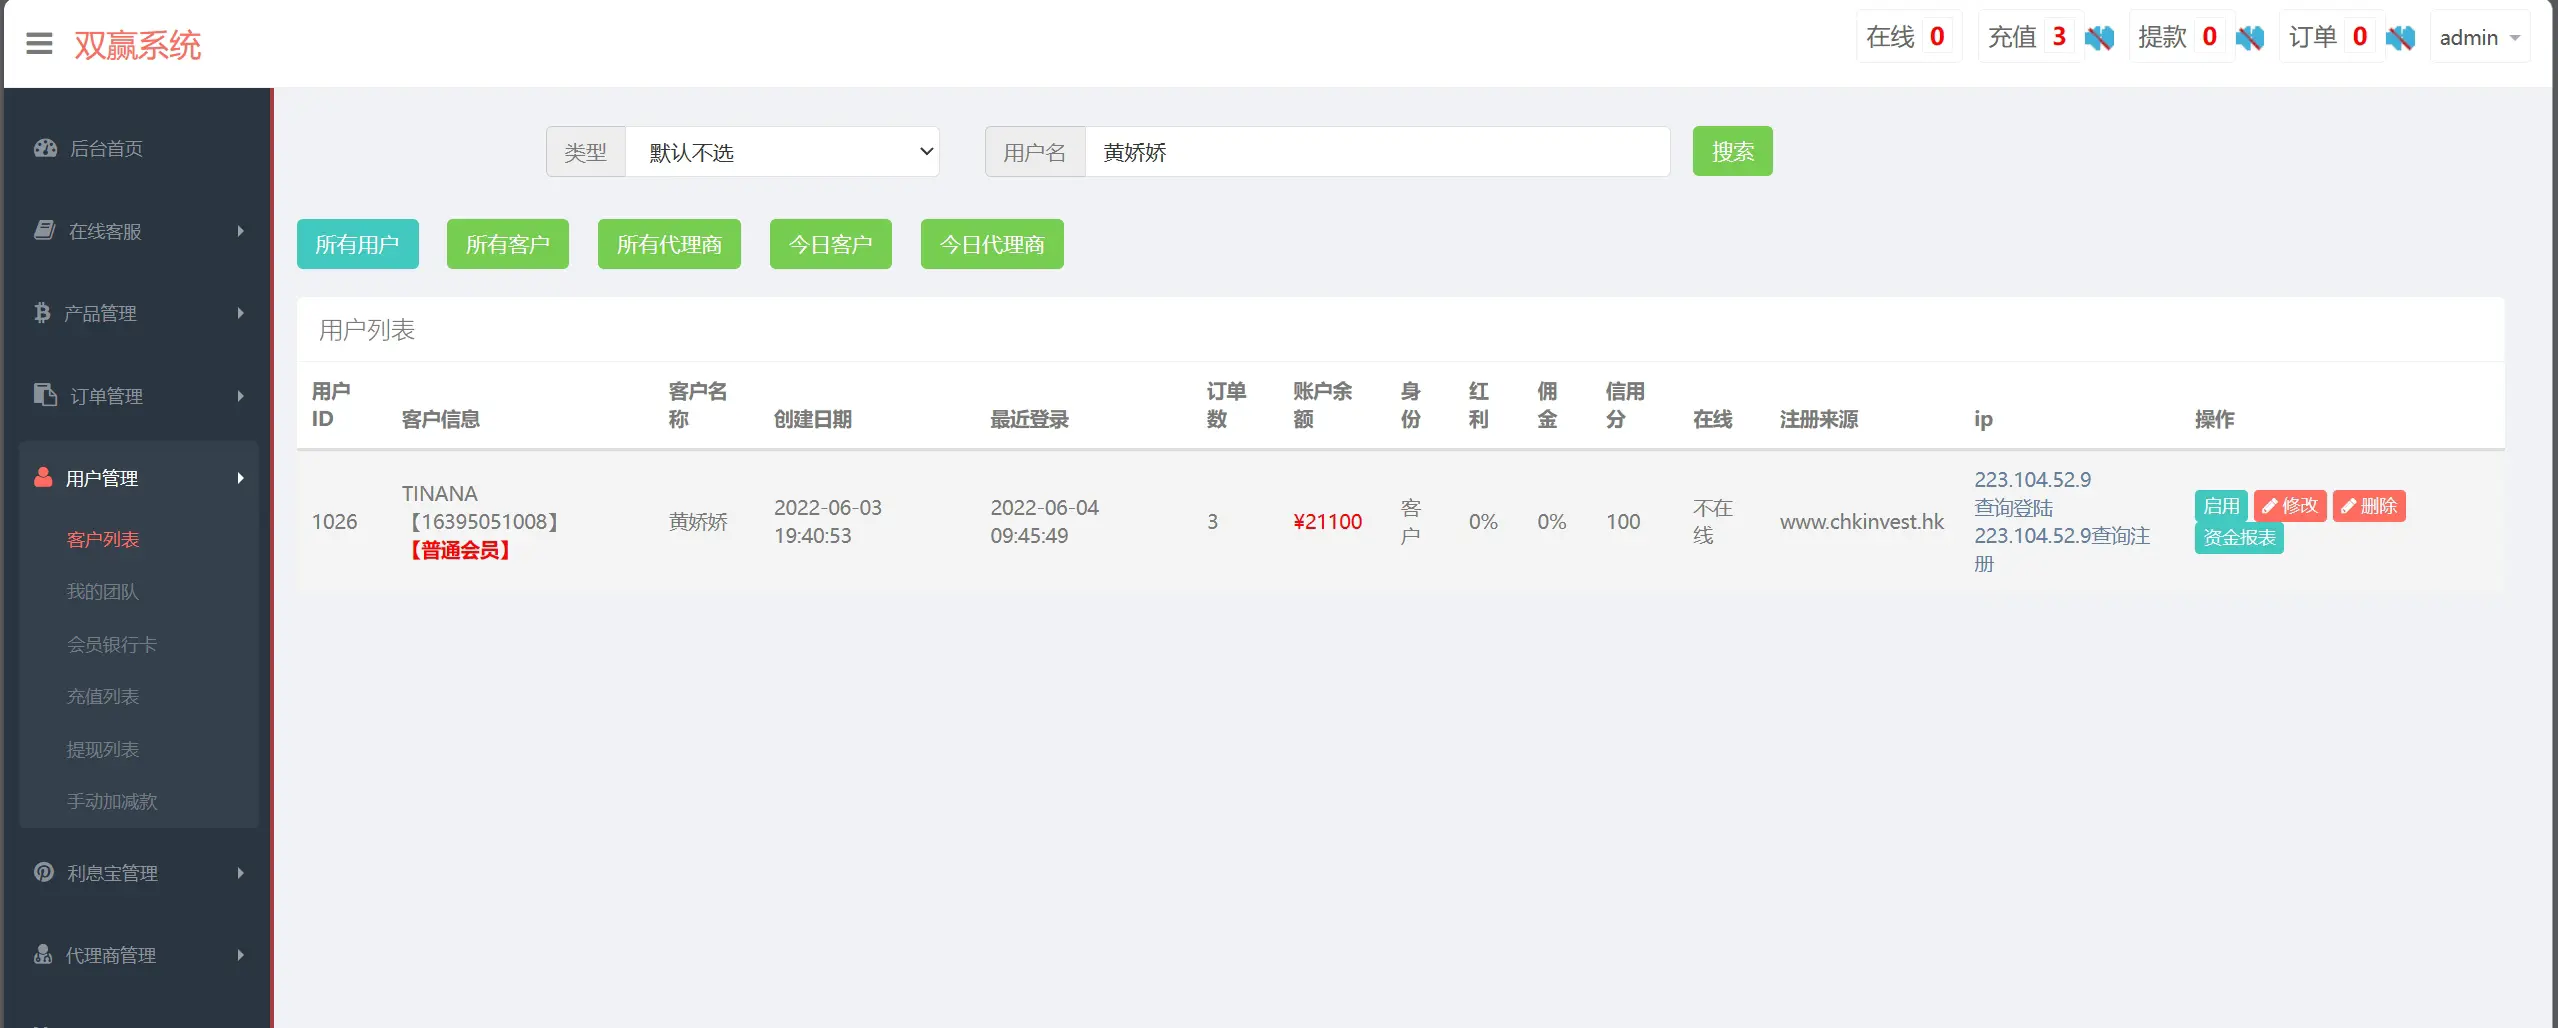Click the 用户名 search input field
2558x1028 pixels.
(x=1376, y=152)
